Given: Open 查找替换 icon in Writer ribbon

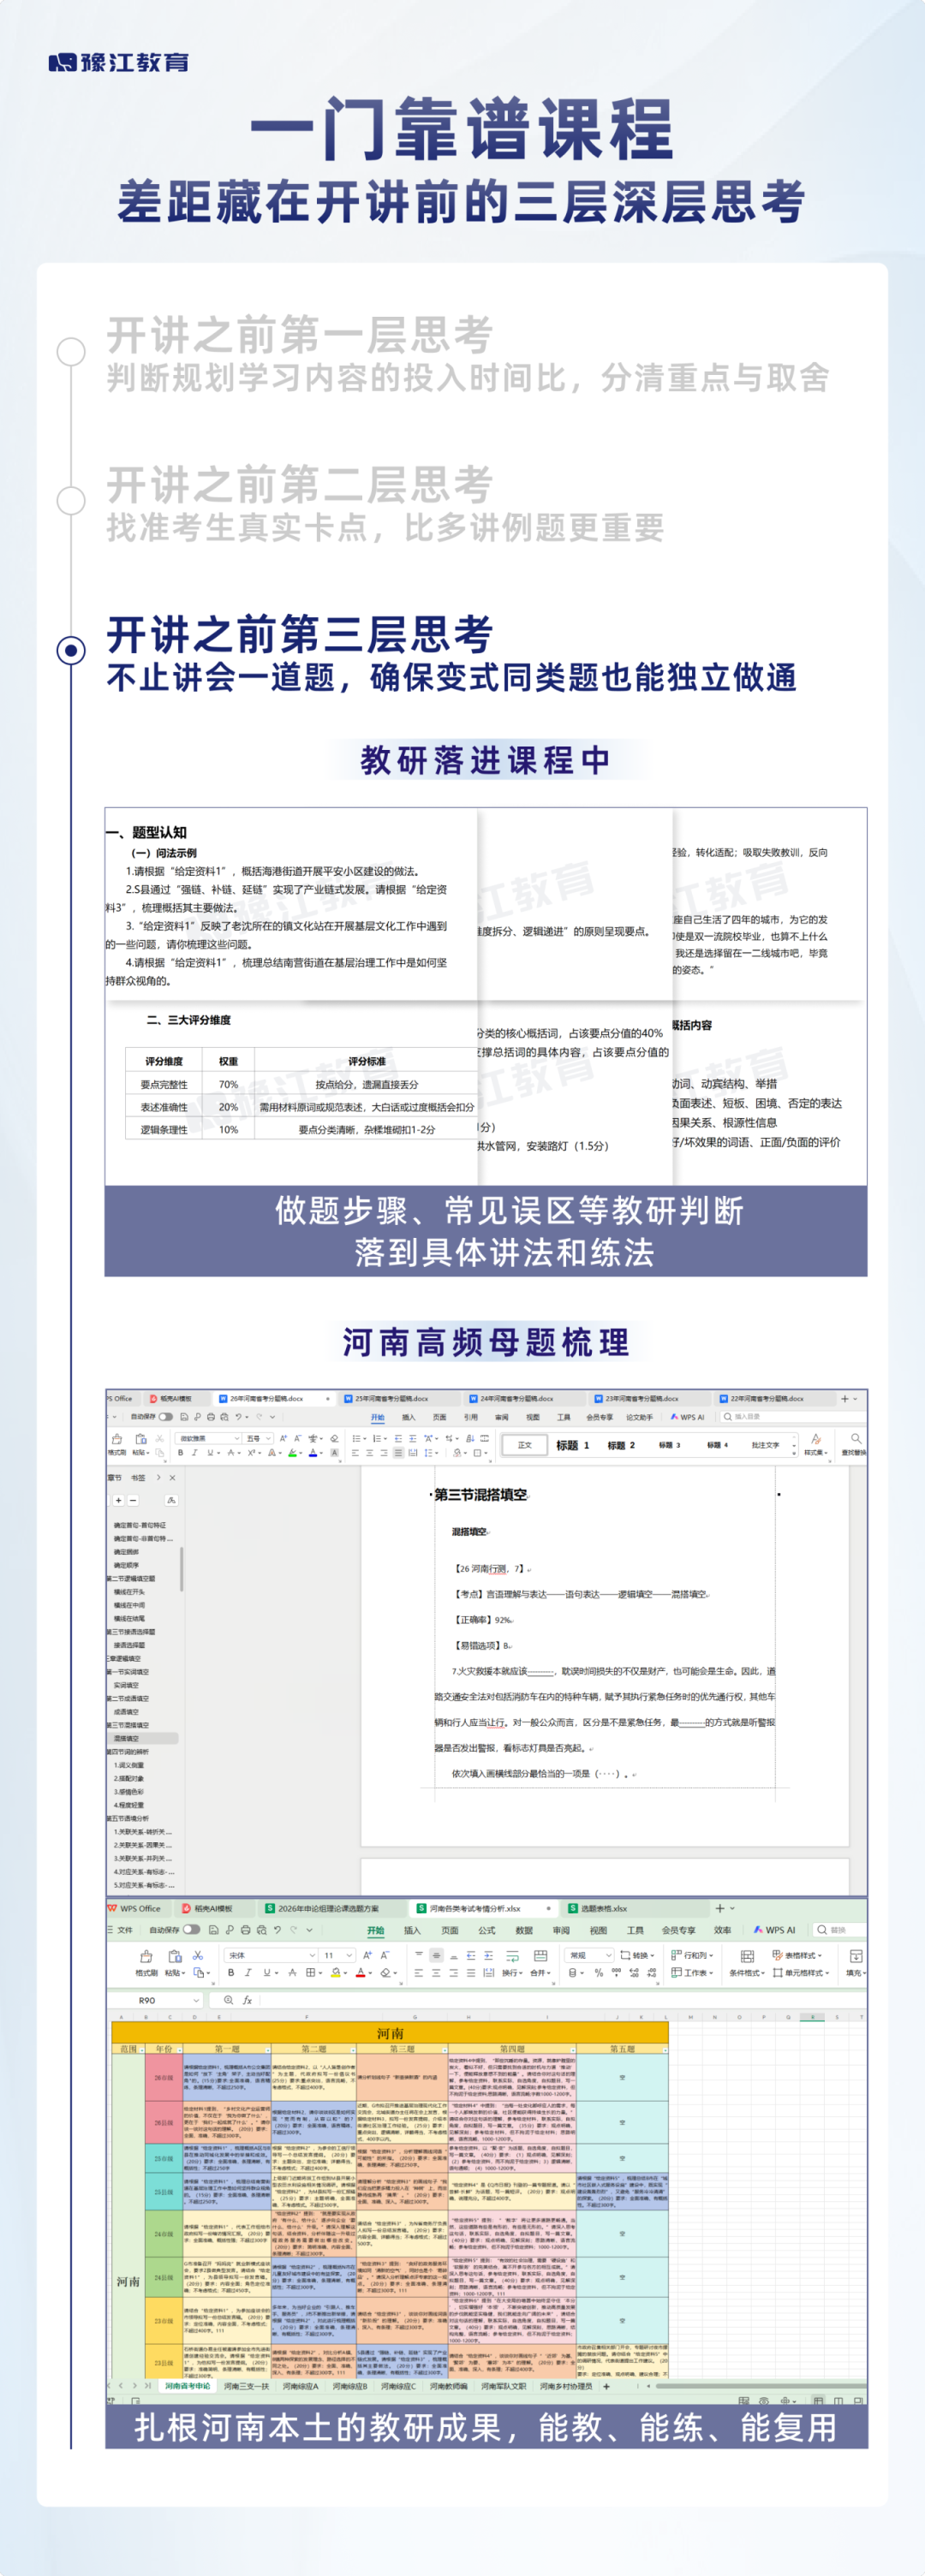Looking at the screenshot, I should pyautogui.click(x=855, y=1444).
